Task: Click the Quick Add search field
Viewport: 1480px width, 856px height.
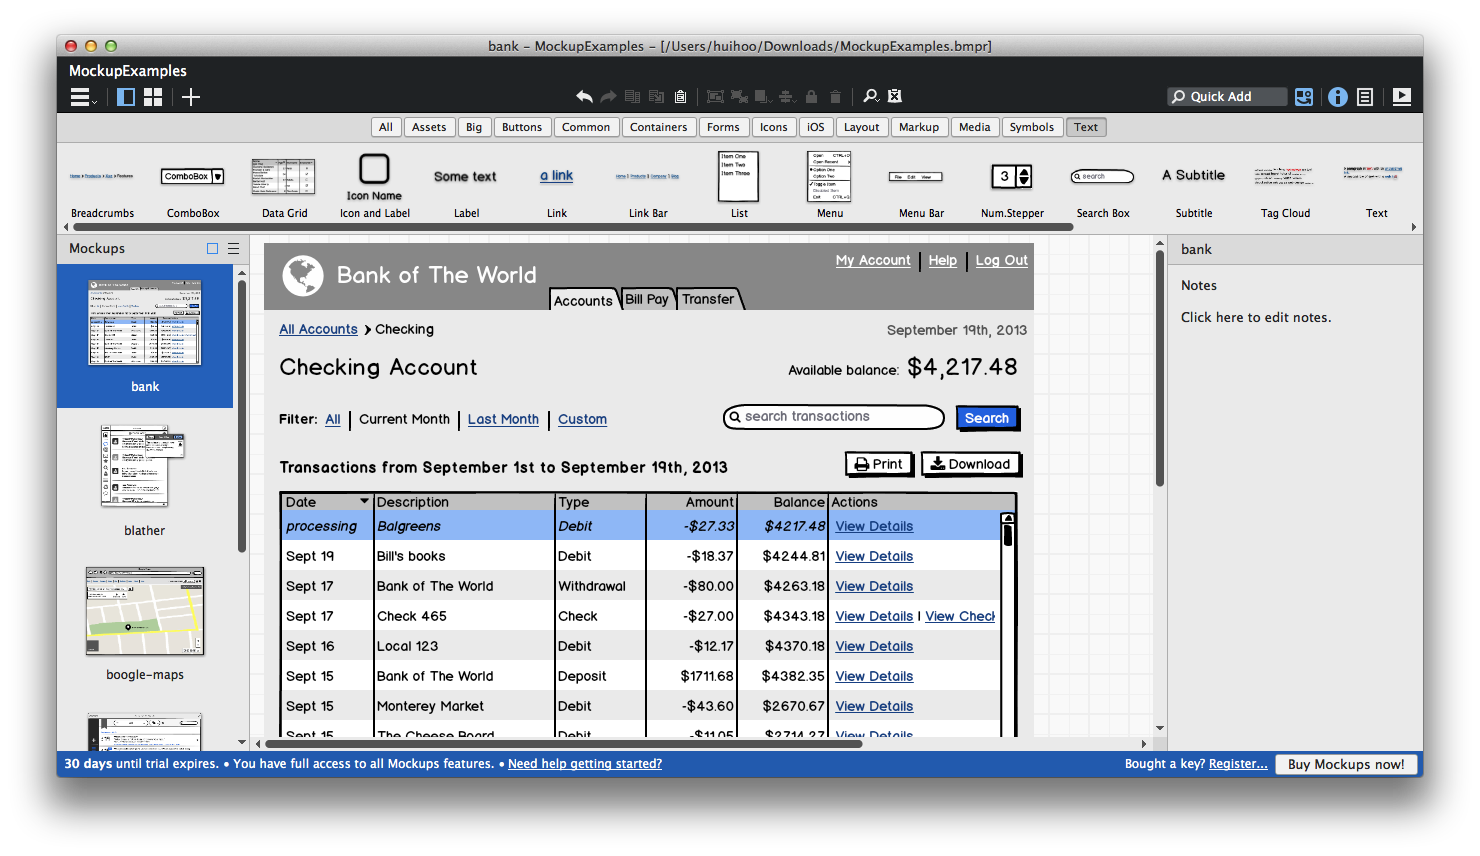Action: [1227, 97]
